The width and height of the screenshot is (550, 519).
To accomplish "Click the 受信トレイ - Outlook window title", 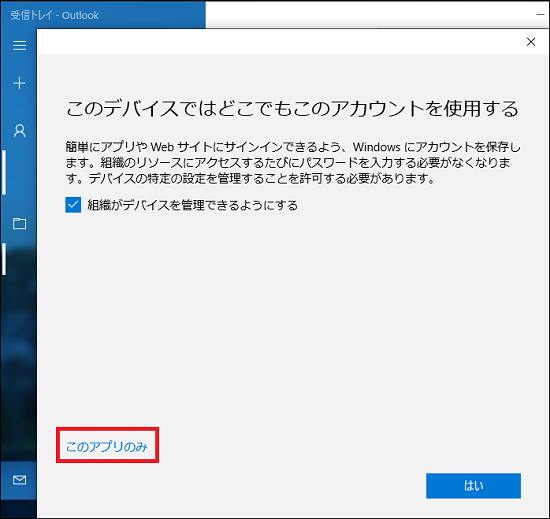I will coord(54,15).
